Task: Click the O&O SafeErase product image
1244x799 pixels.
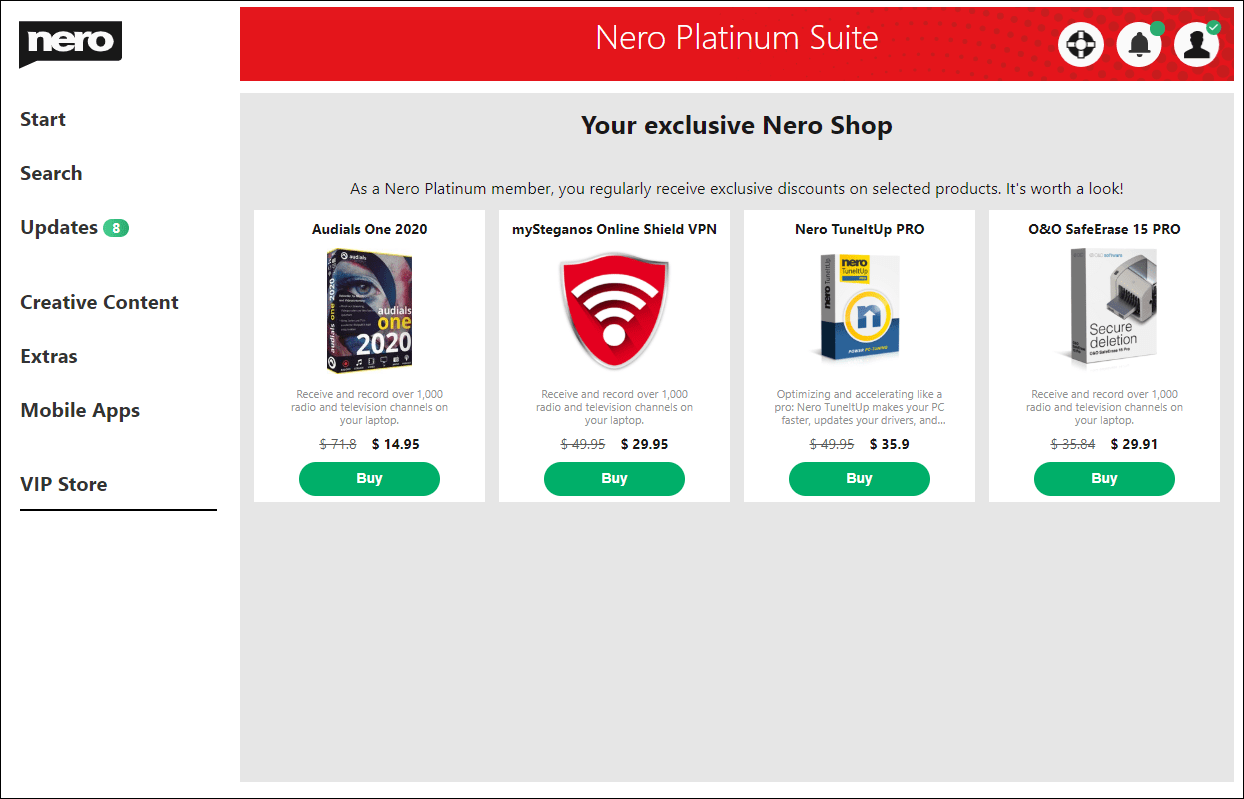Action: tap(1104, 309)
